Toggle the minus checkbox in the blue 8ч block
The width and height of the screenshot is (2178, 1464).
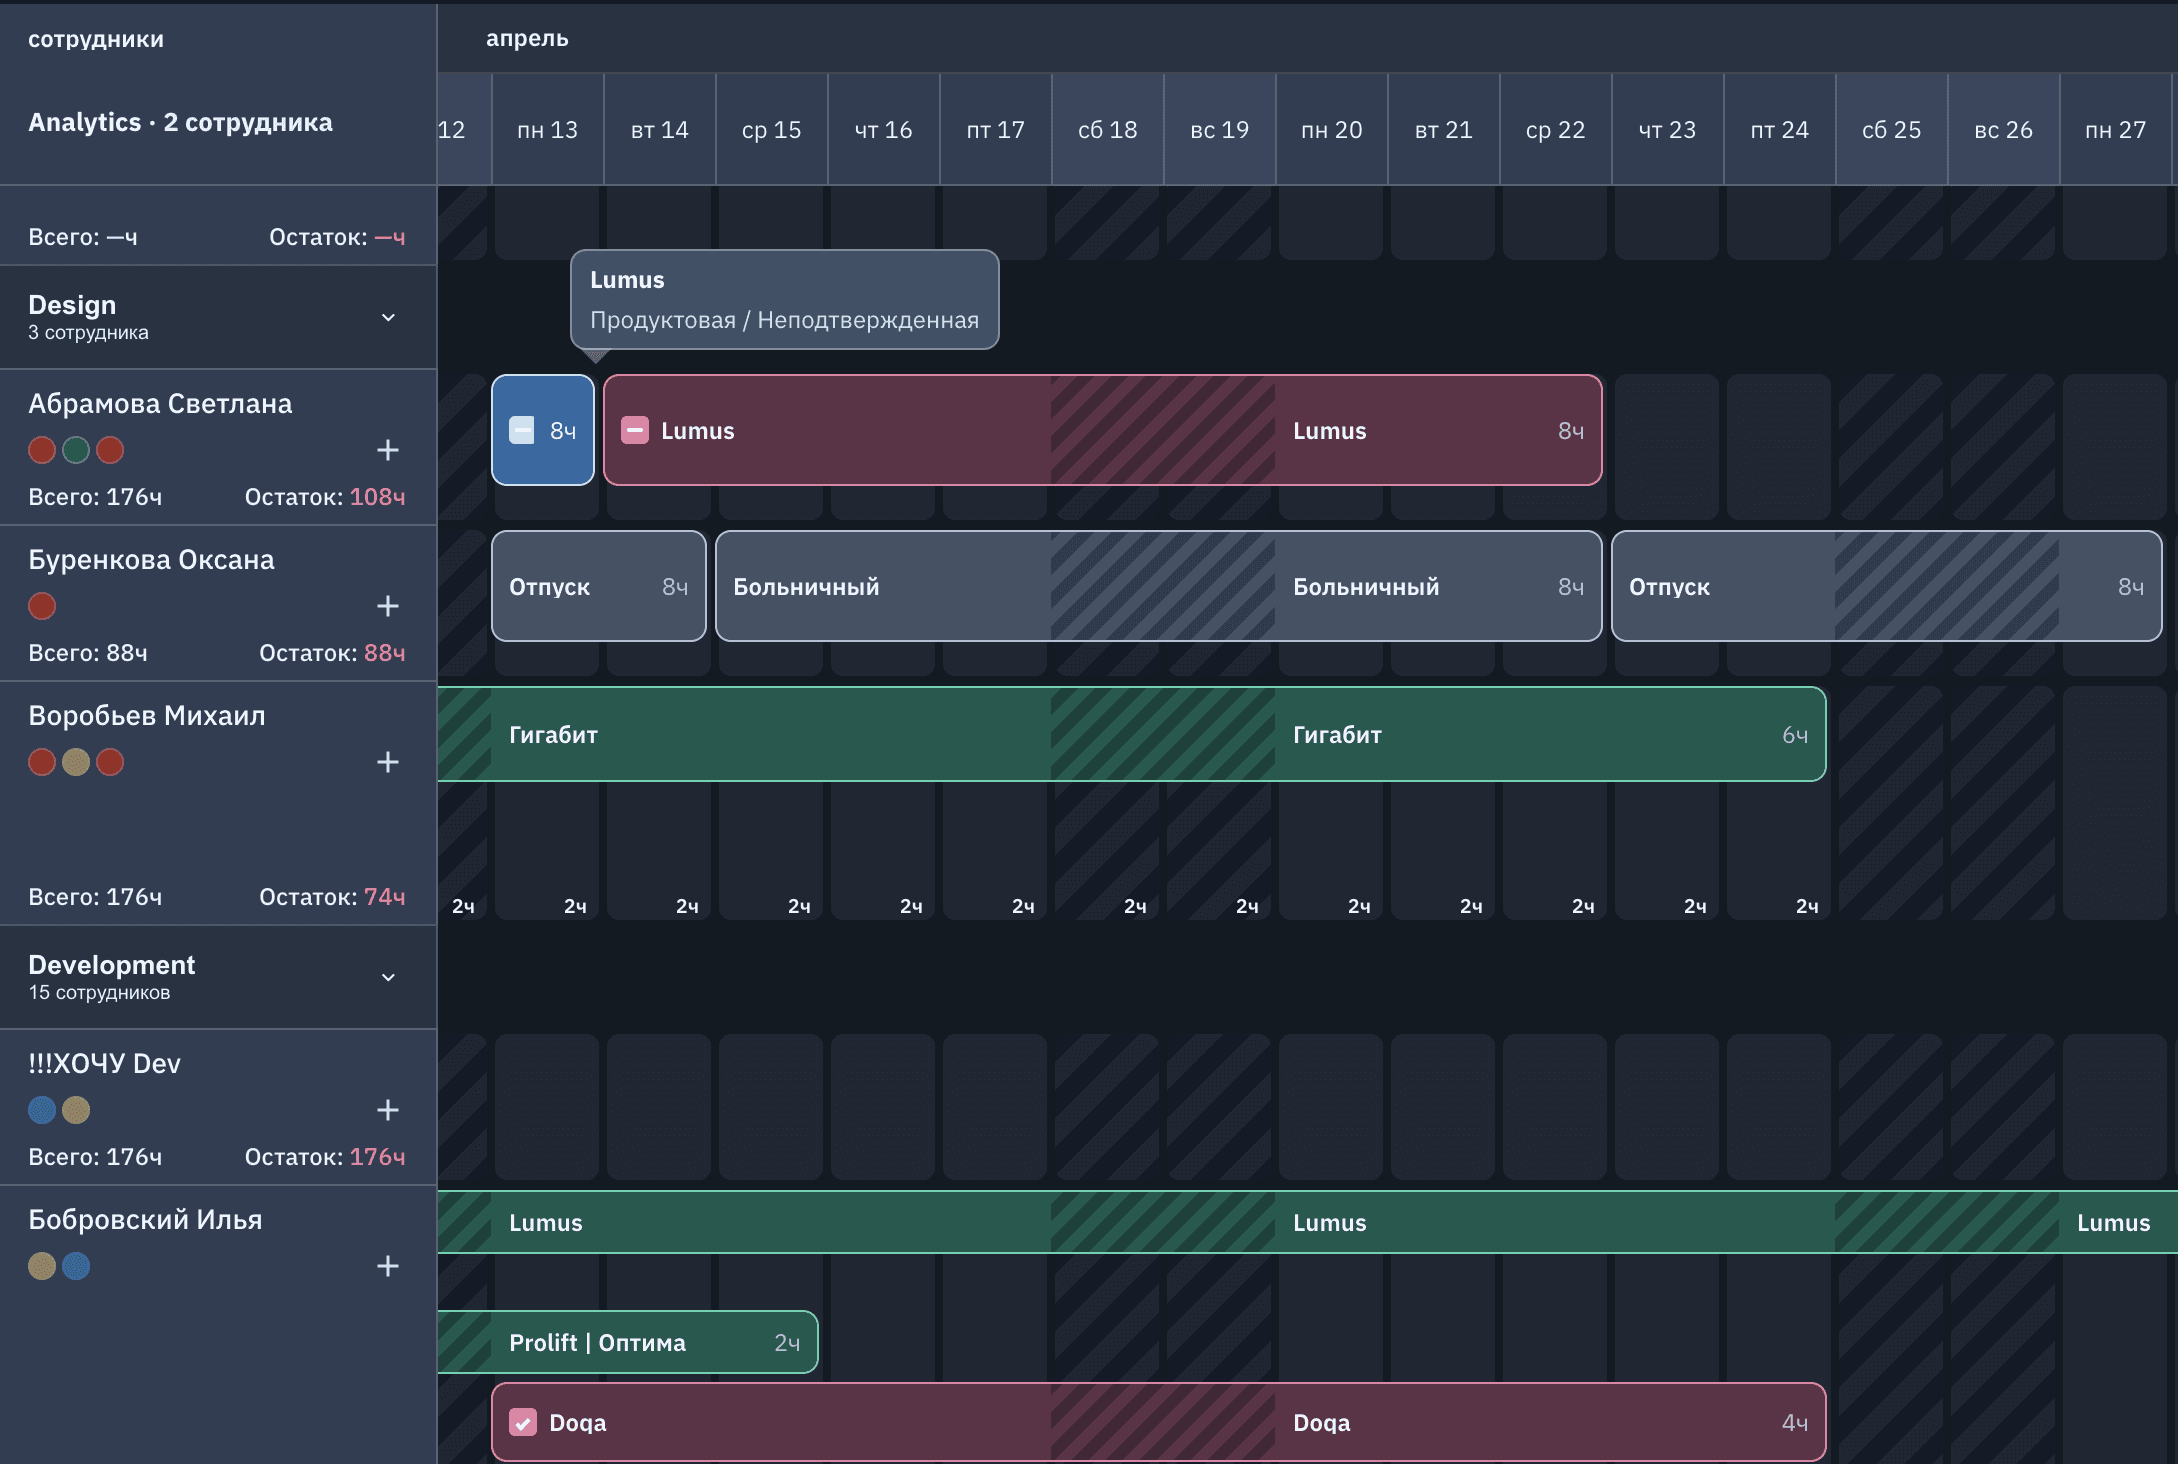click(522, 430)
